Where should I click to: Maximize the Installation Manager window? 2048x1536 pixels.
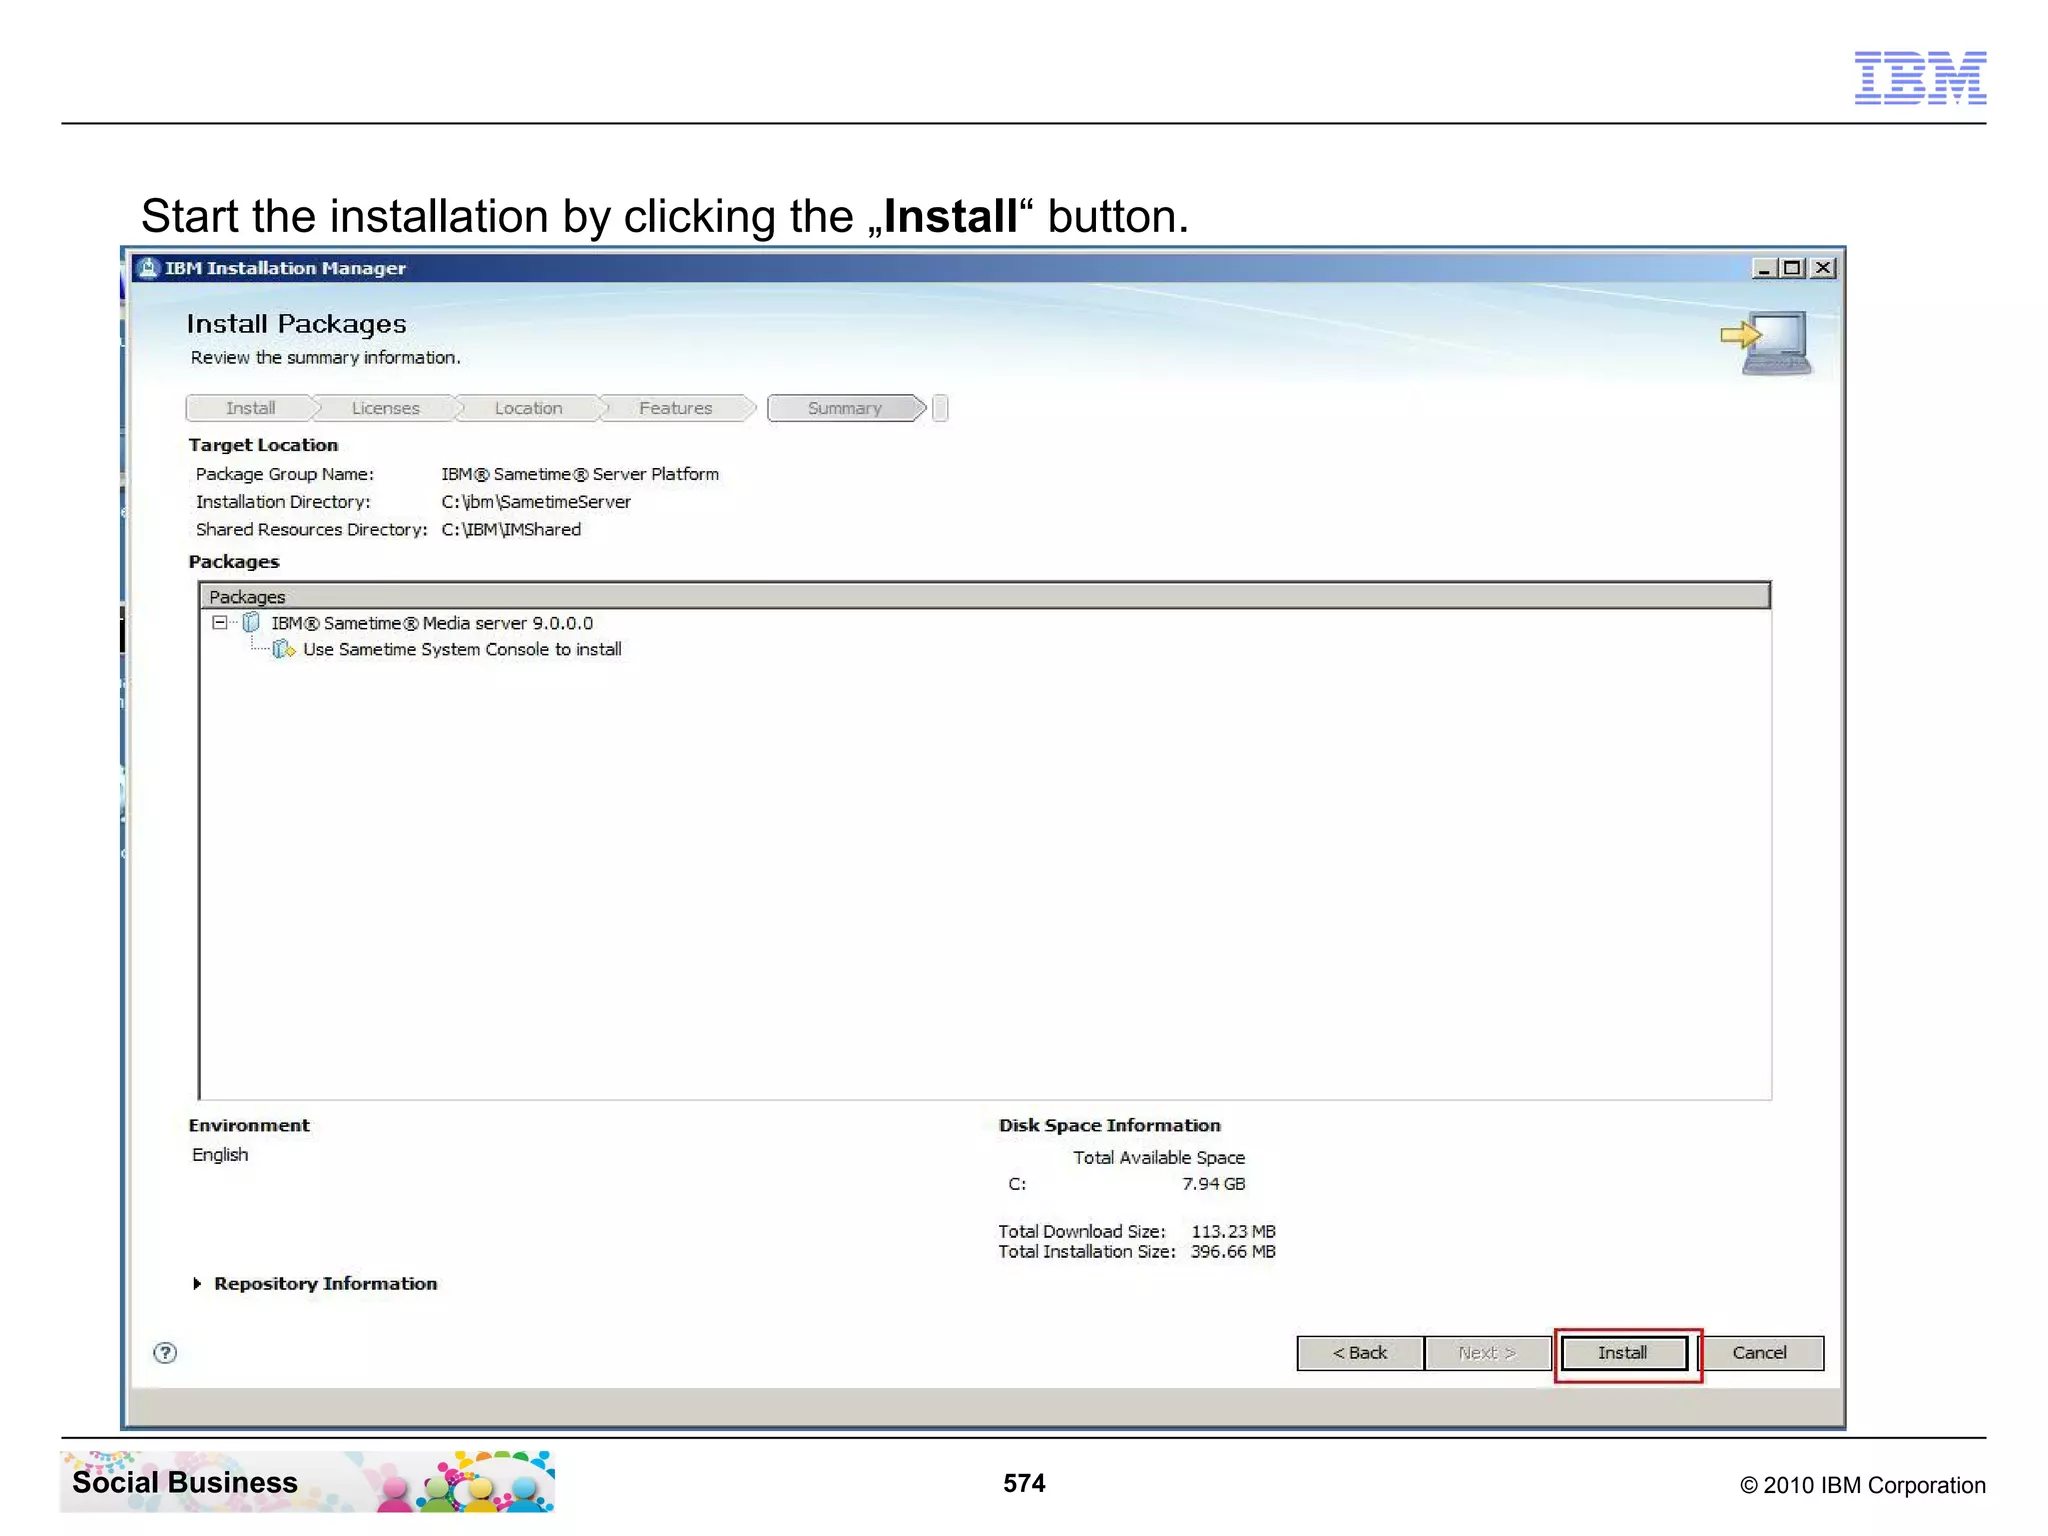1792,268
